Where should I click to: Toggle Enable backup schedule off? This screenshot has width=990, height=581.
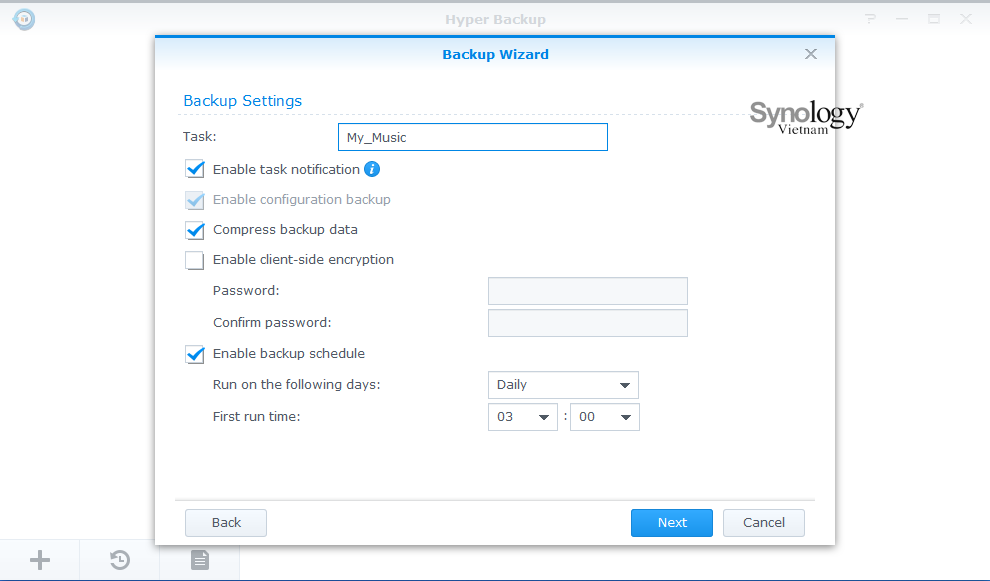pyautogui.click(x=194, y=354)
